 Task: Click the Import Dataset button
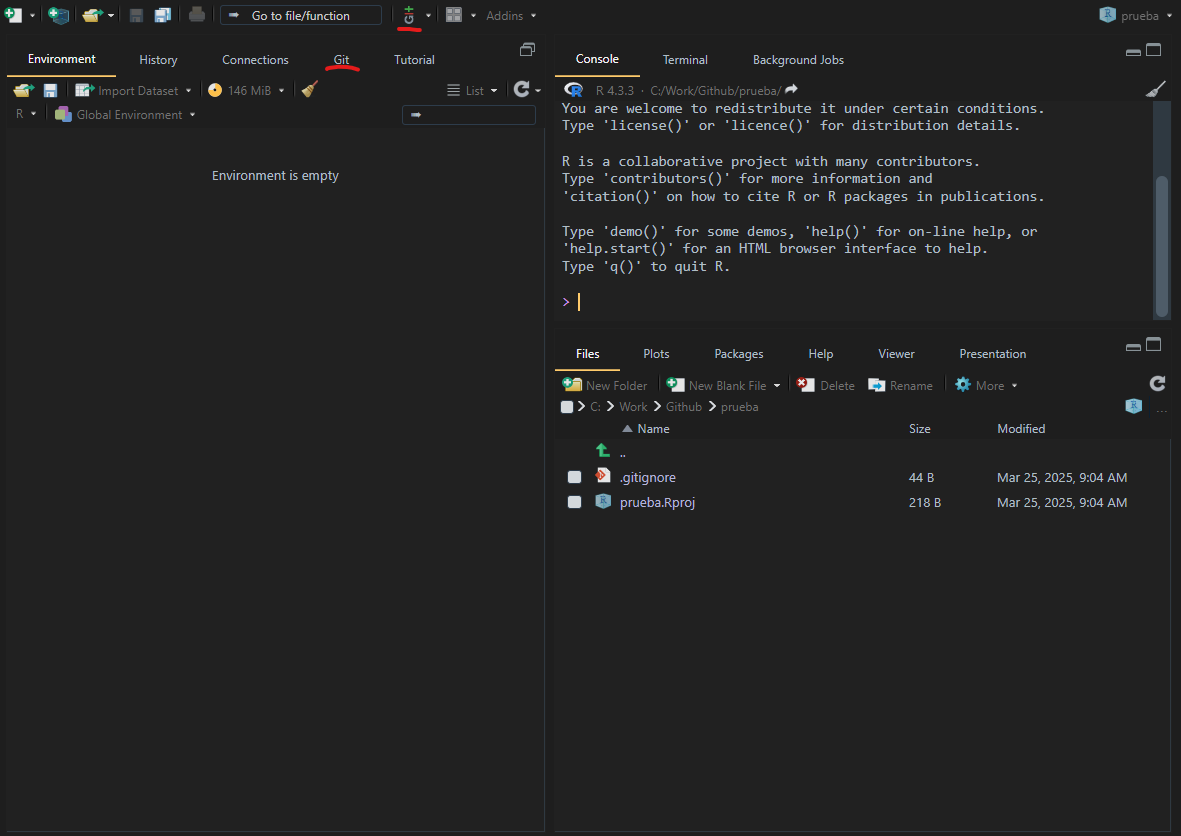point(133,90)
